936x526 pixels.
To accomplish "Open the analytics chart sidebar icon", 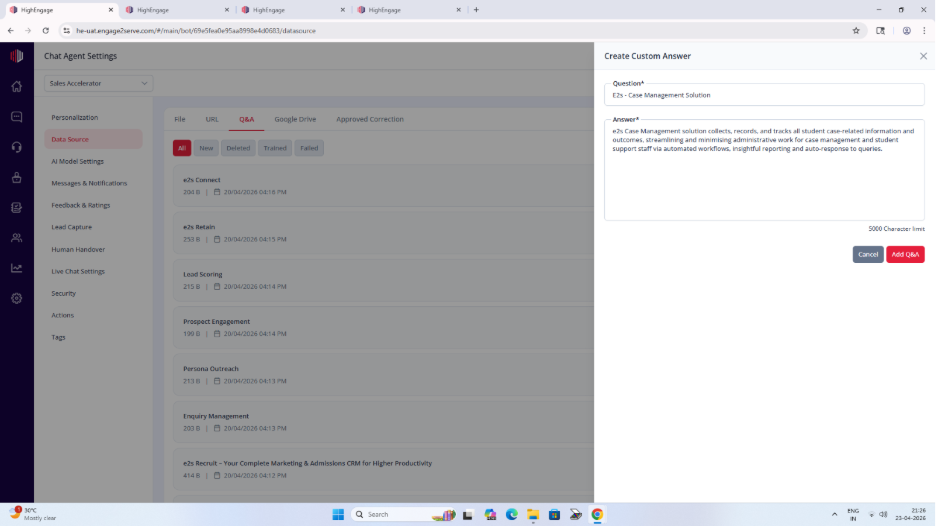I will coord(17,268).
